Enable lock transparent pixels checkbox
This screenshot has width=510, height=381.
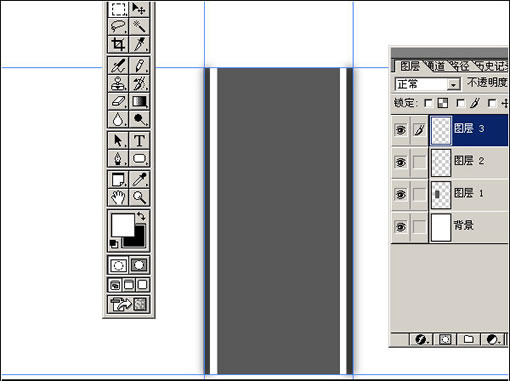pyautogui.click(x=428, y=103)
